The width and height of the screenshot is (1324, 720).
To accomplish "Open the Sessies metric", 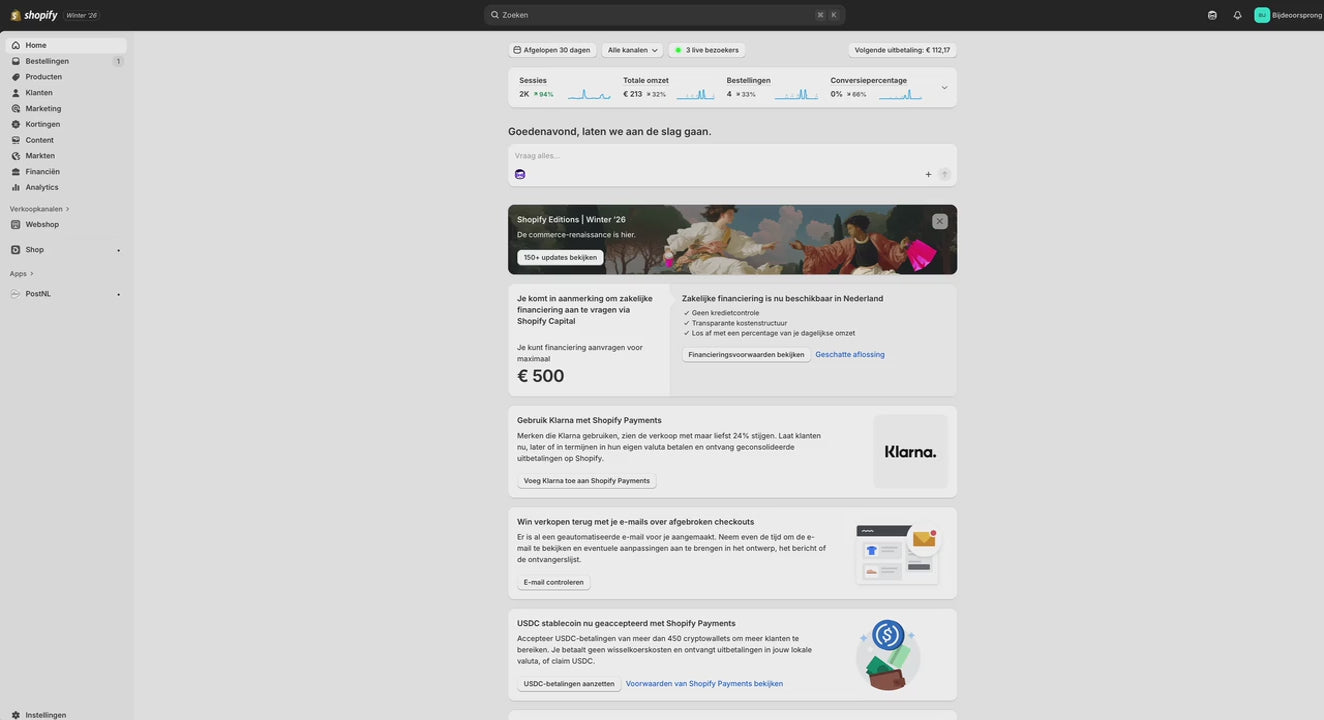I will (x=565, y=87).
